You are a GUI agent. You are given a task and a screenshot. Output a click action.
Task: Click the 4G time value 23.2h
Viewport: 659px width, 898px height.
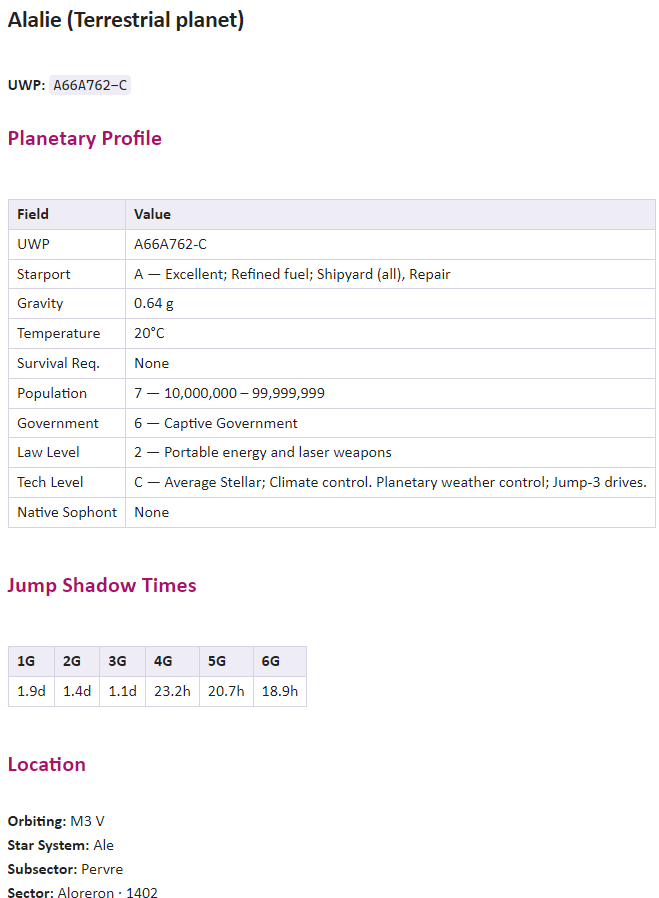pyautogui.click(x=172, y=691)
